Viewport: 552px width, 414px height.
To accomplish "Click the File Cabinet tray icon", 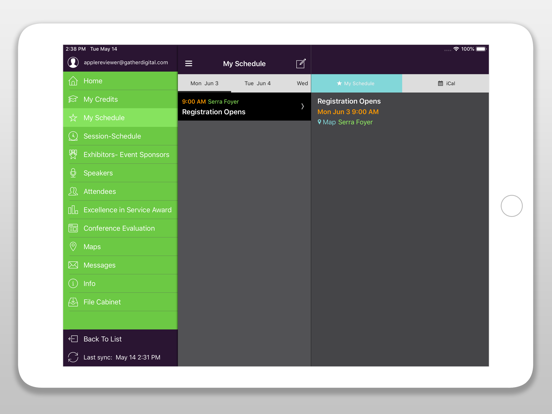I will click(73, 302).
